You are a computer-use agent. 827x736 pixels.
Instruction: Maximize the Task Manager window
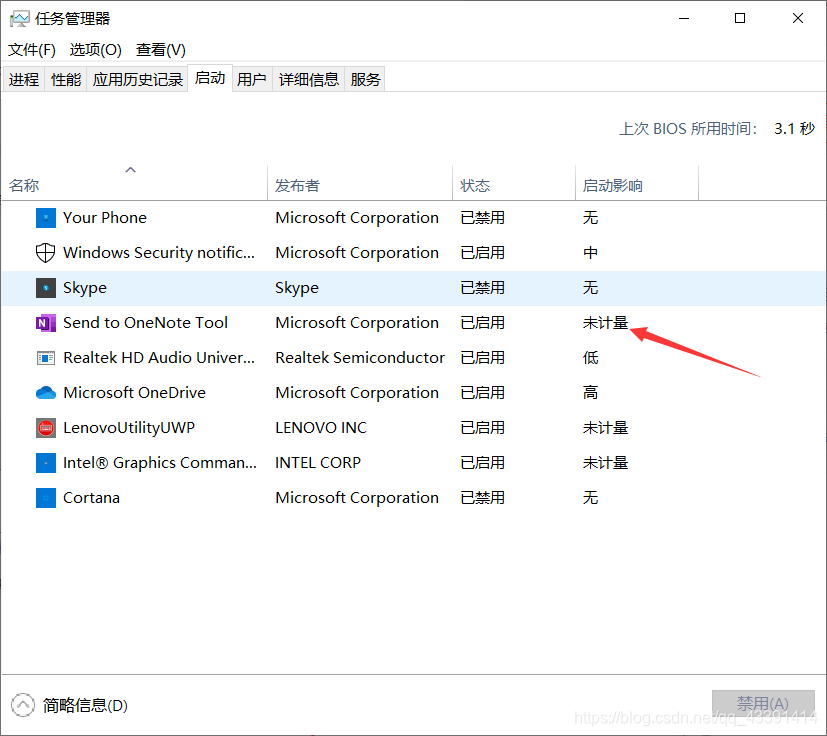click(740, 18)
